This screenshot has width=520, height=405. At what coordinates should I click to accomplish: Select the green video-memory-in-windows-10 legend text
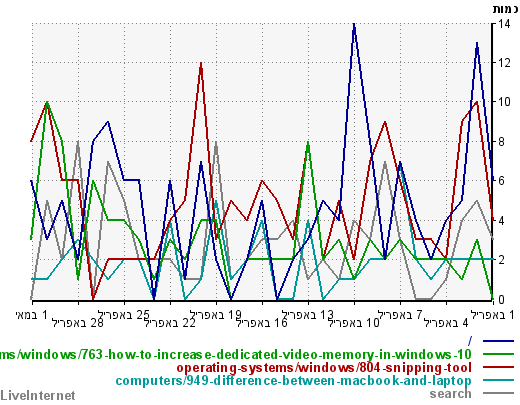236,354
